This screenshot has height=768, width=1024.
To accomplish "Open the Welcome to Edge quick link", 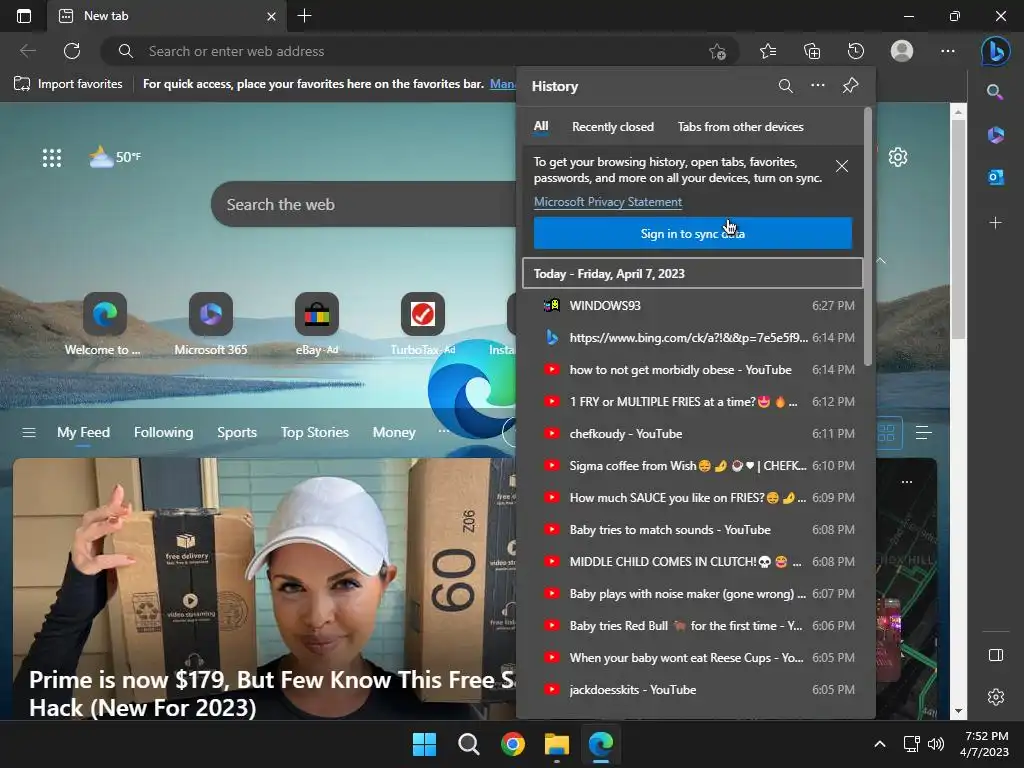I will pyautogui.click(x=104, y=325).
